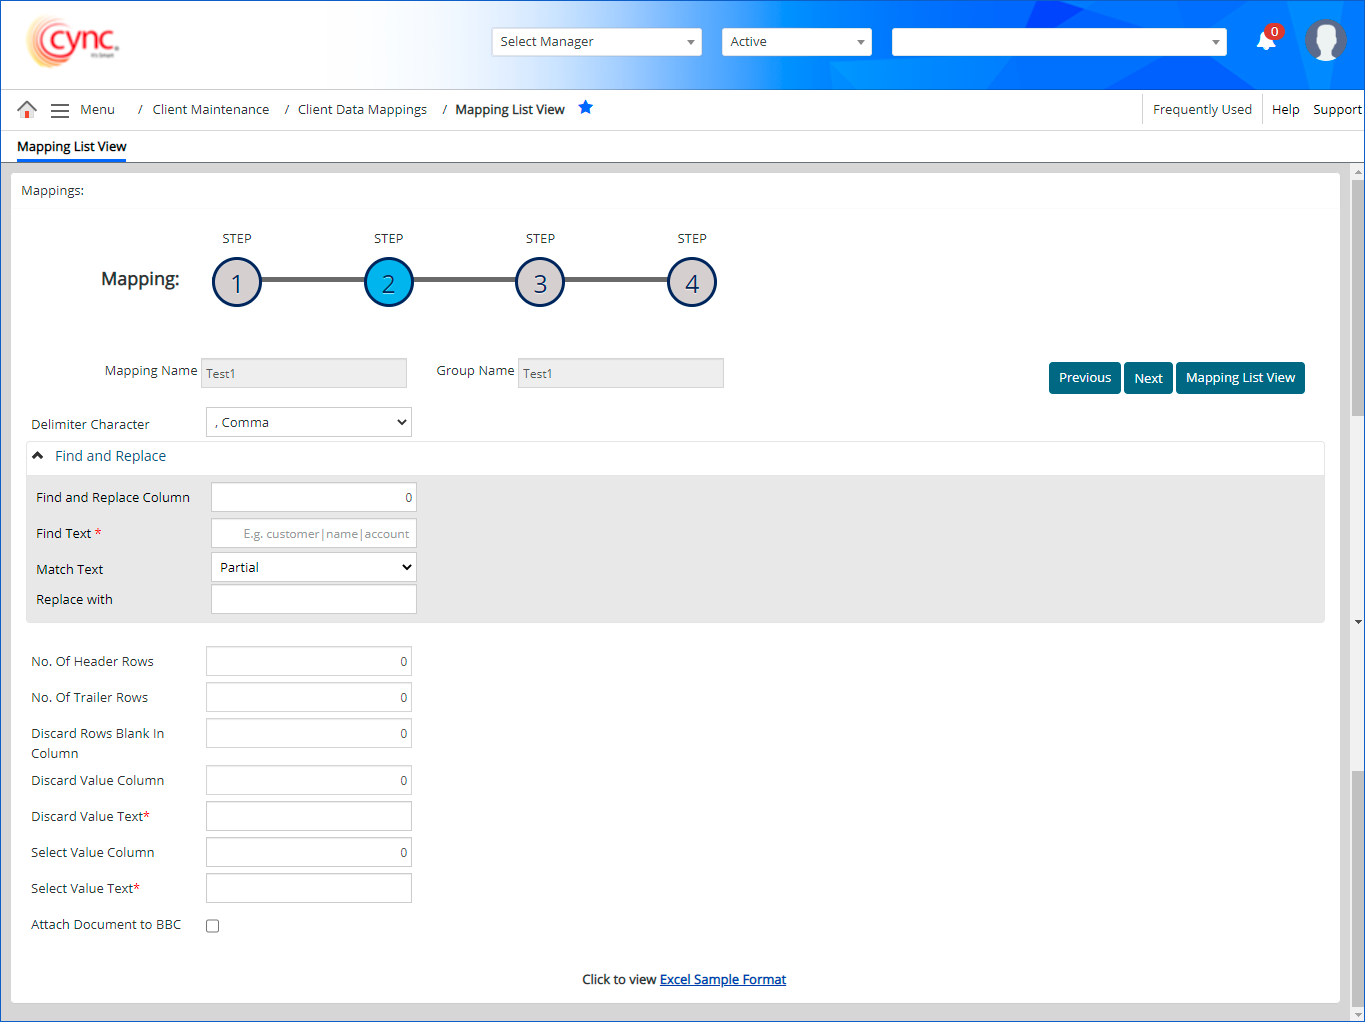Collapse the Find and Replace section
The image size is (1365, 1022).
pos(38,456)
